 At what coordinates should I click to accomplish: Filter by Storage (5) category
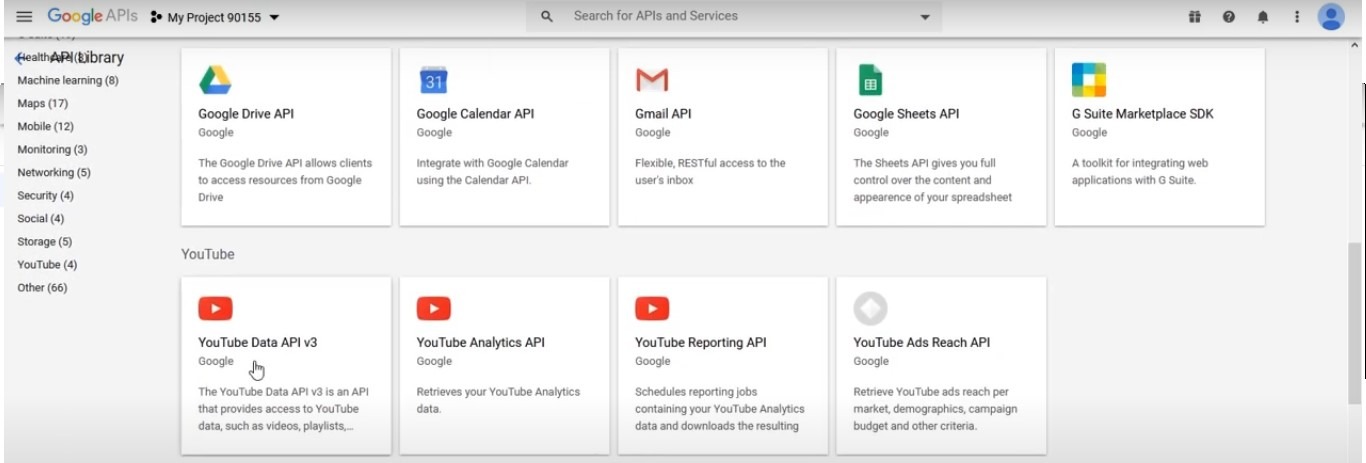tap(44, 241)
